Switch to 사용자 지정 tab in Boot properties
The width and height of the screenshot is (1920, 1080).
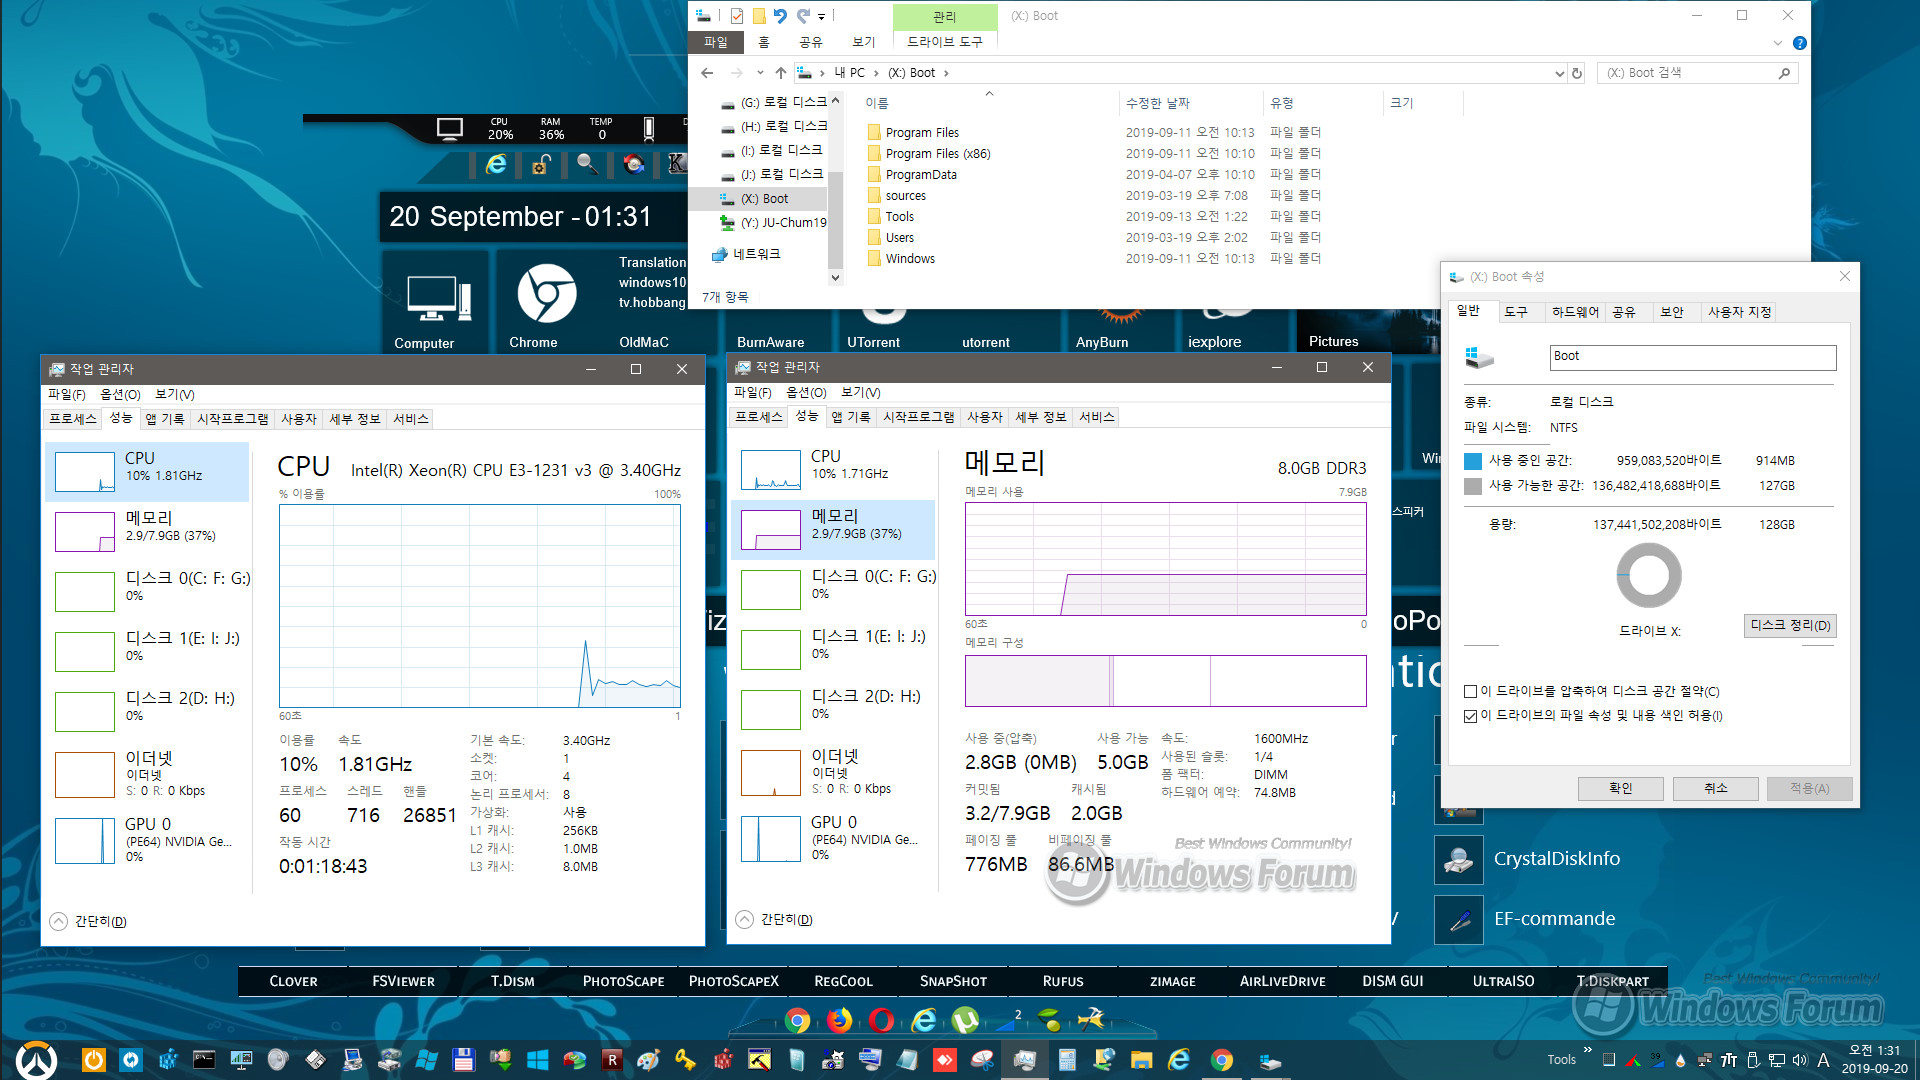[1739, 312]
